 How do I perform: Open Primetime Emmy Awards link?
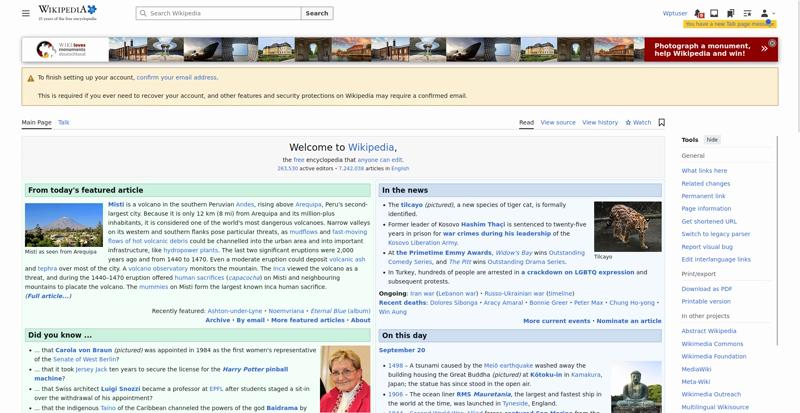444,253
